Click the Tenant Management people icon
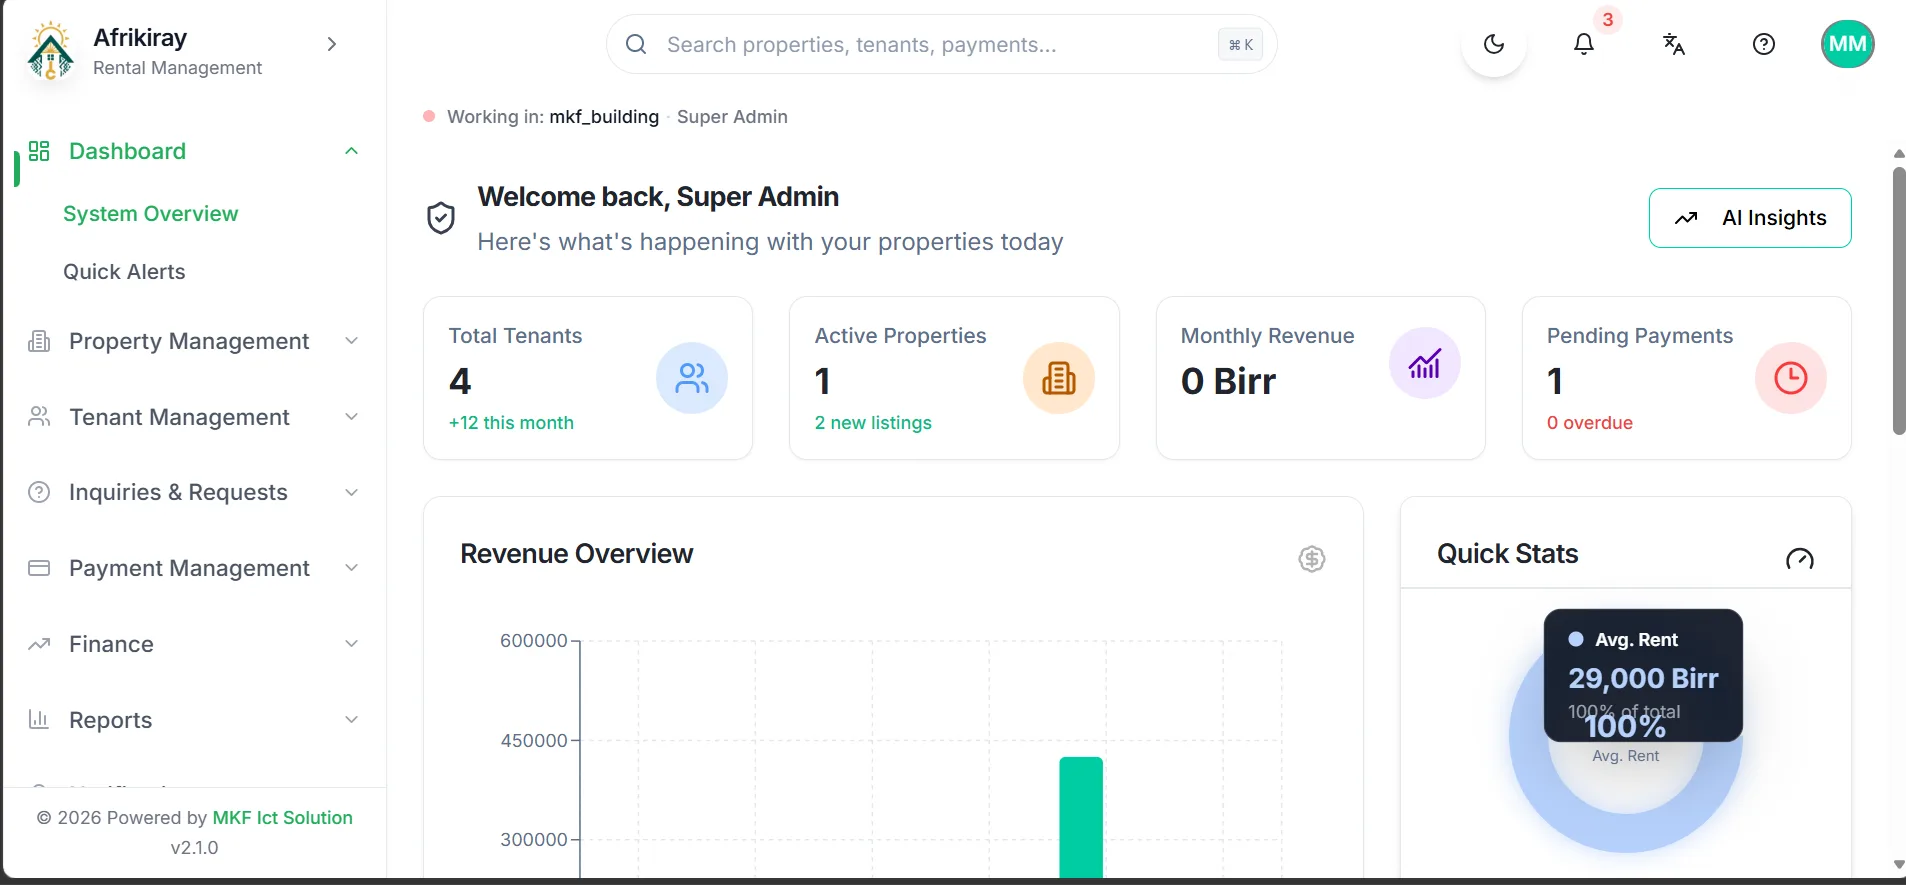This screenshot has height=885, width=1906. coord(39,417)
